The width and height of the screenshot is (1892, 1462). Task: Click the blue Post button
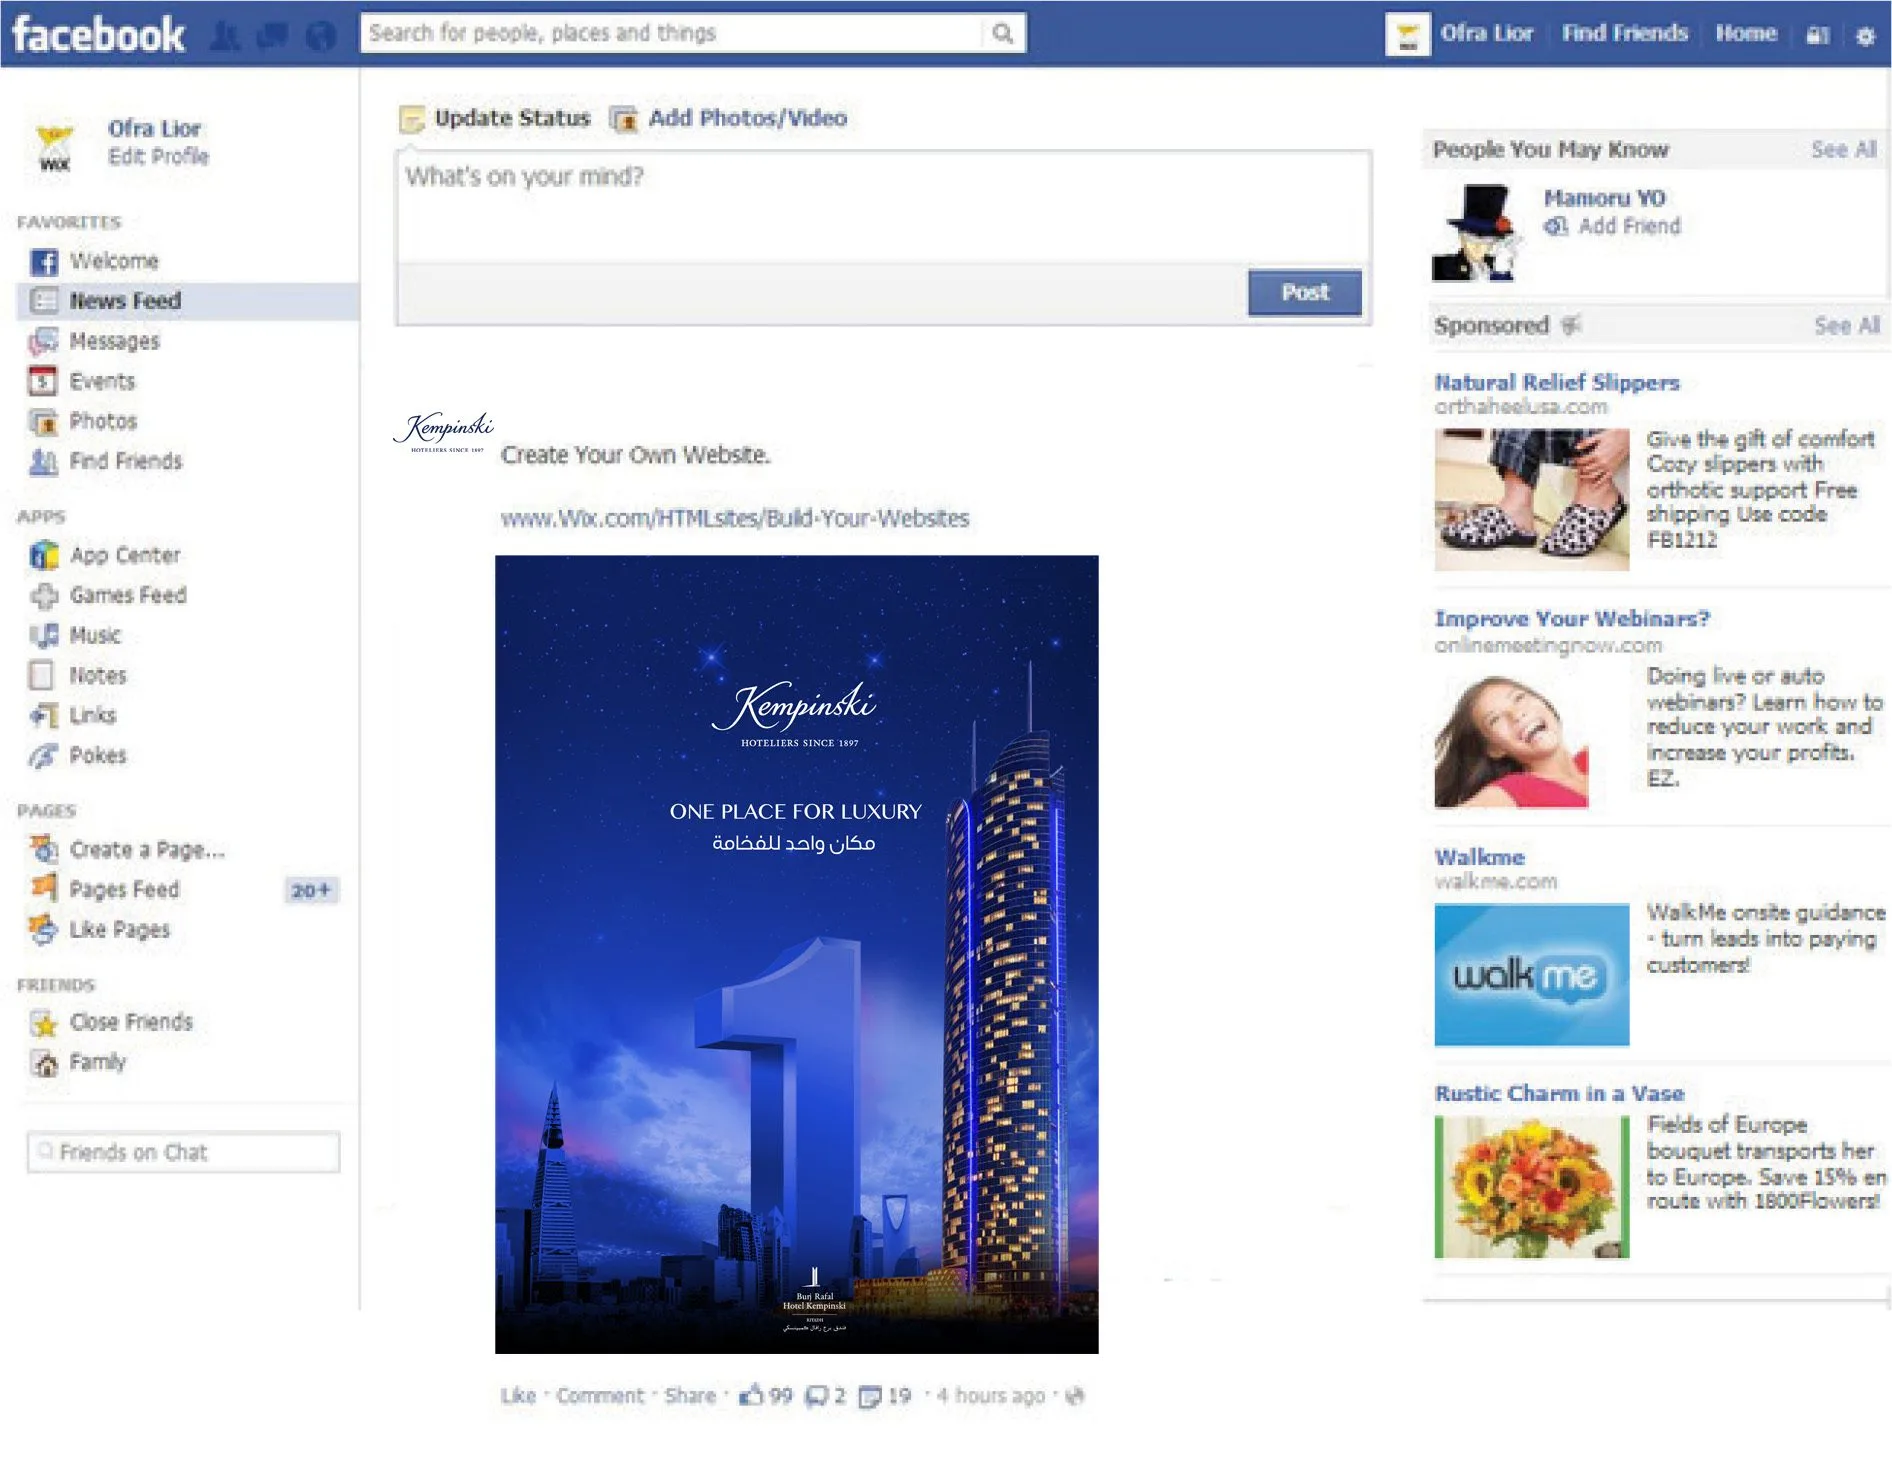(x=1304, y=292)
